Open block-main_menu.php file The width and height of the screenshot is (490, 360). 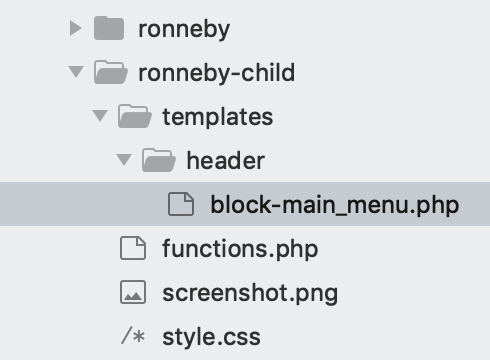pos(335,205)
